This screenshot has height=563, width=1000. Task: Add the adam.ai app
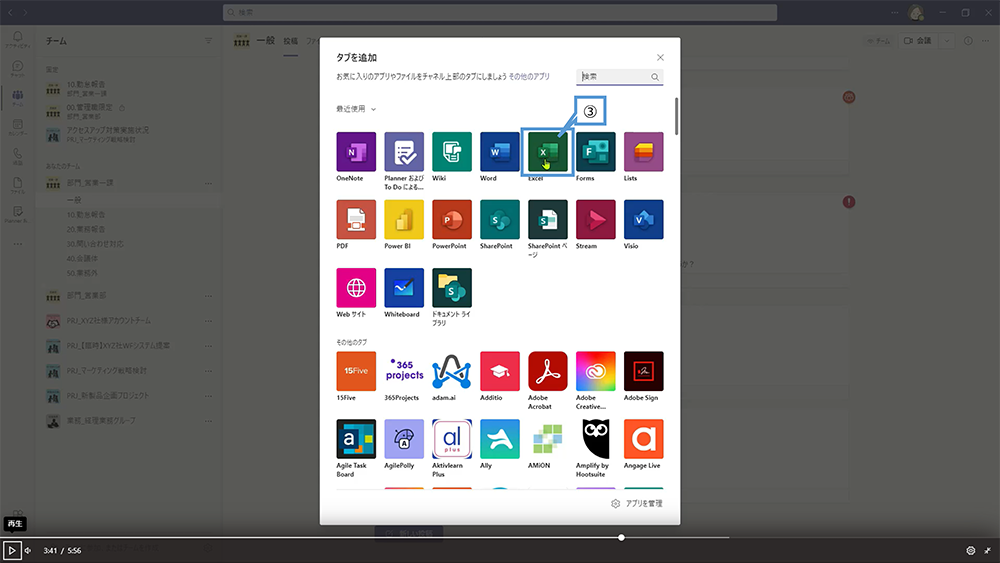452,371
